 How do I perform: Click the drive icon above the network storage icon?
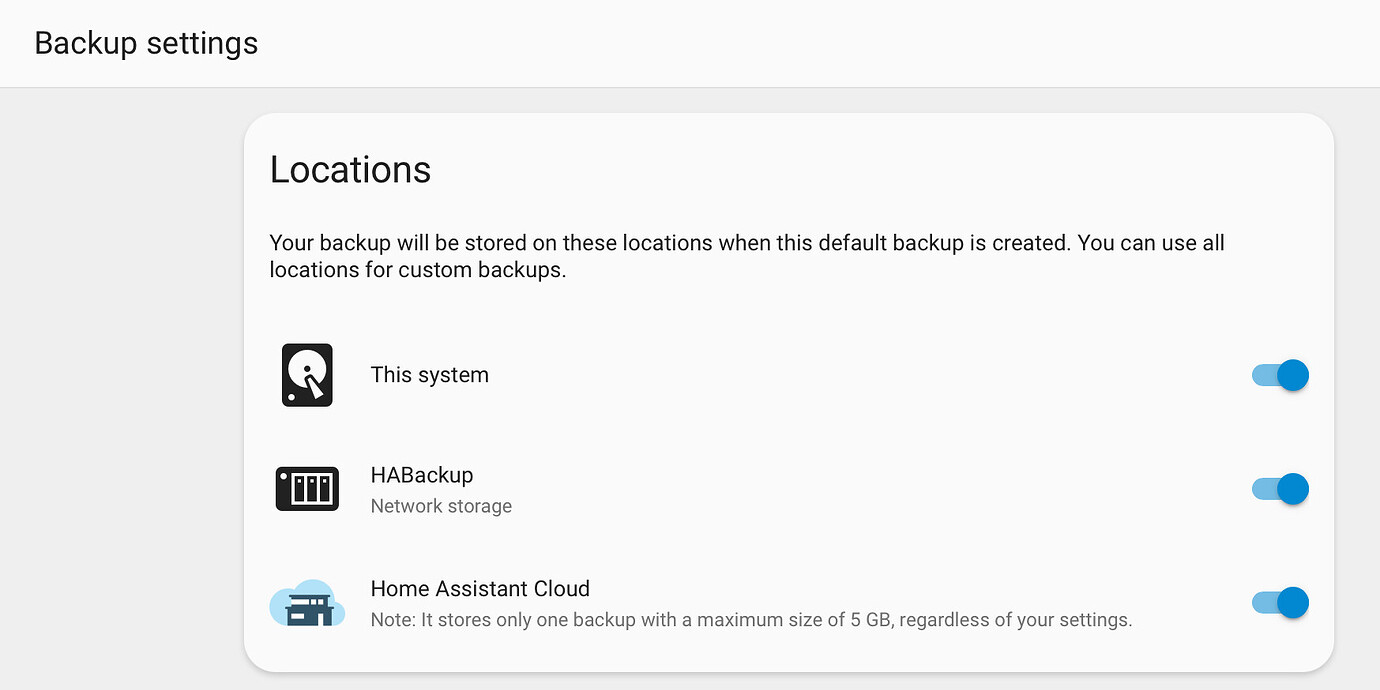point(307,375)
